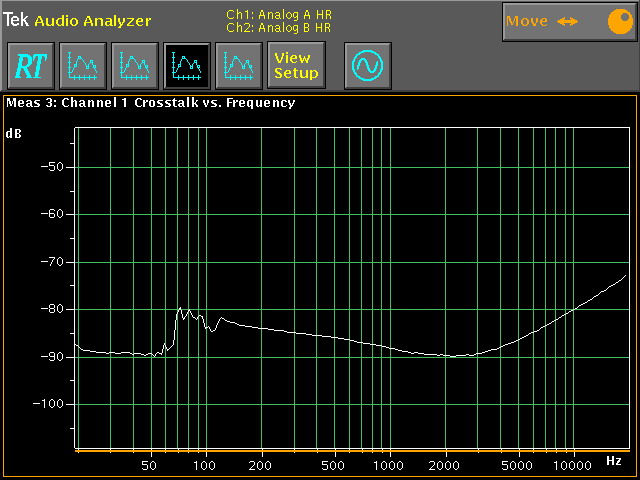Open the sine wave generator icon
The image size is (640, 480).
[367, 66]
